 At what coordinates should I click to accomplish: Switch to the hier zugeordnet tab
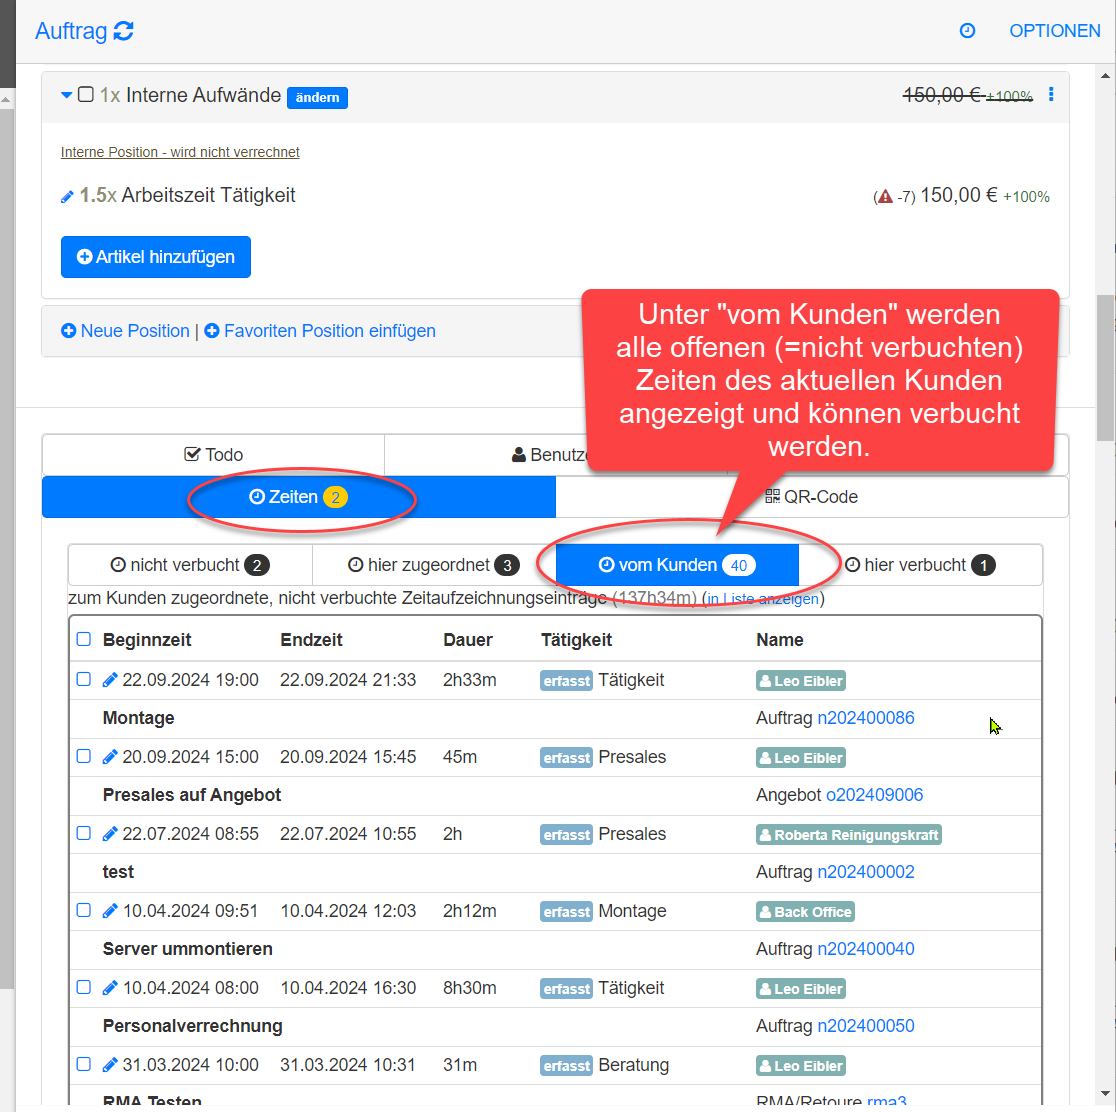pyautogui.click(x=433, y=565)
